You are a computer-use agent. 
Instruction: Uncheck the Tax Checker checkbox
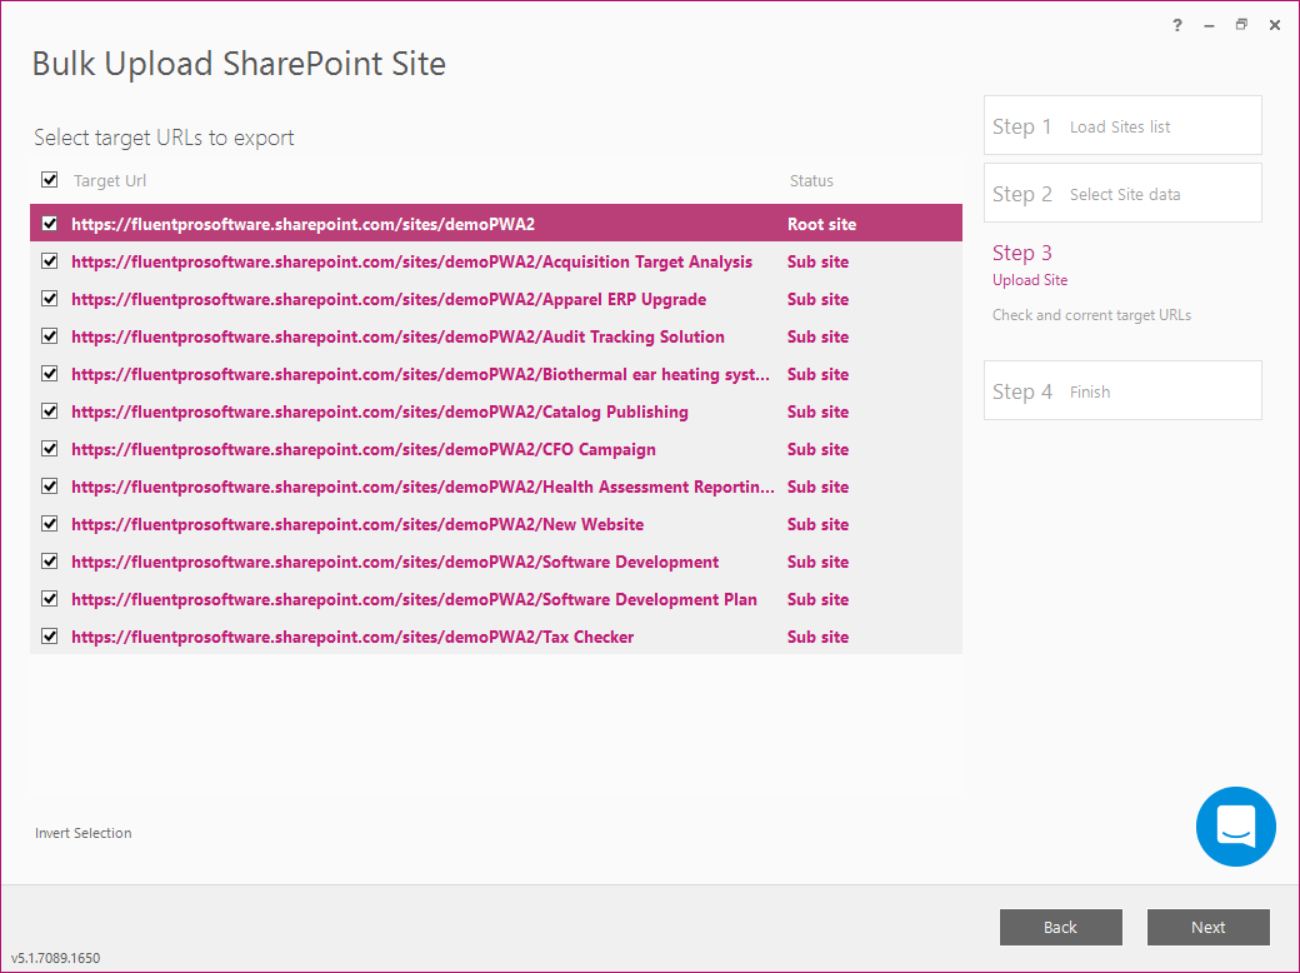coord(49,636)
